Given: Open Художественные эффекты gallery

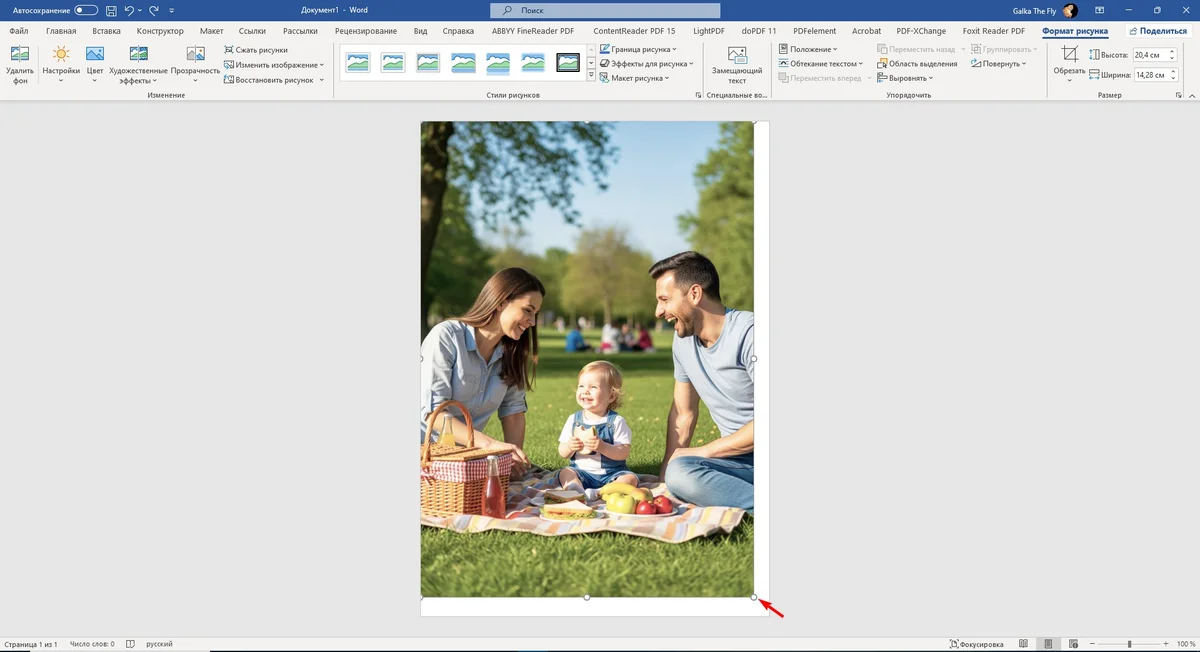Looking at the screenshot, I should [139, 64].
